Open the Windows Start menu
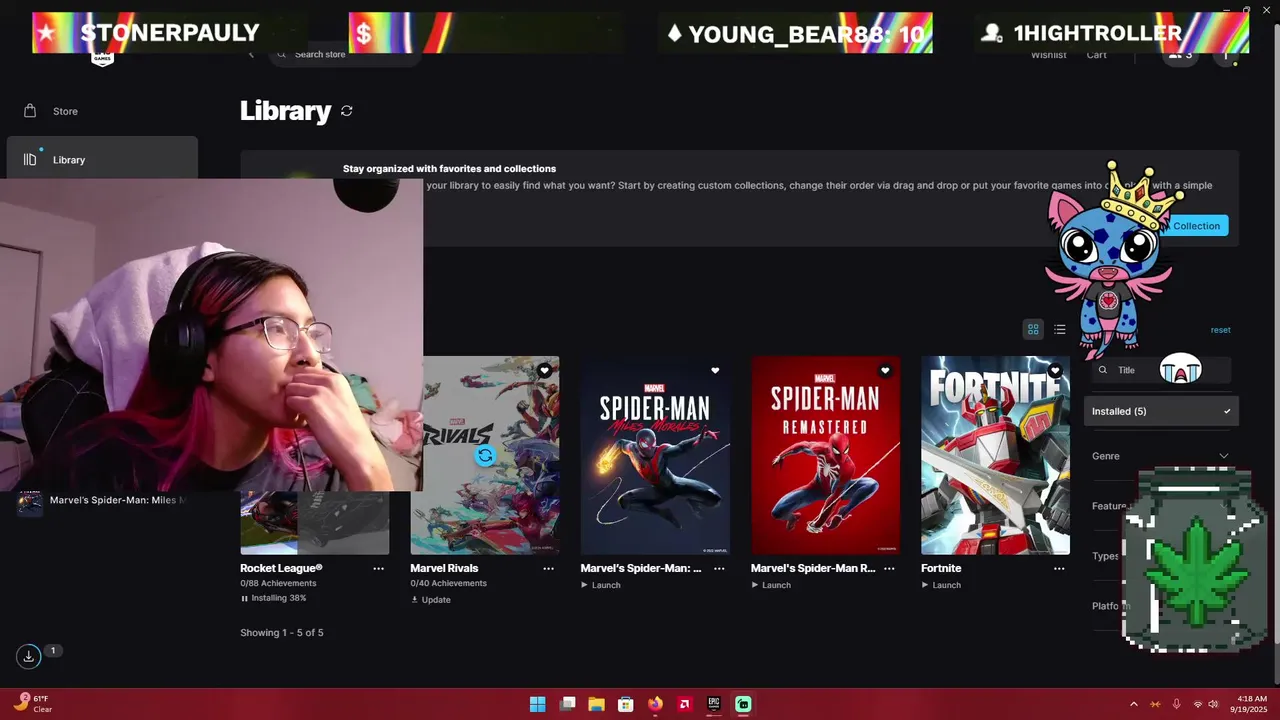This screenshot has height=720, width=1280. click(x=537, y=704)
